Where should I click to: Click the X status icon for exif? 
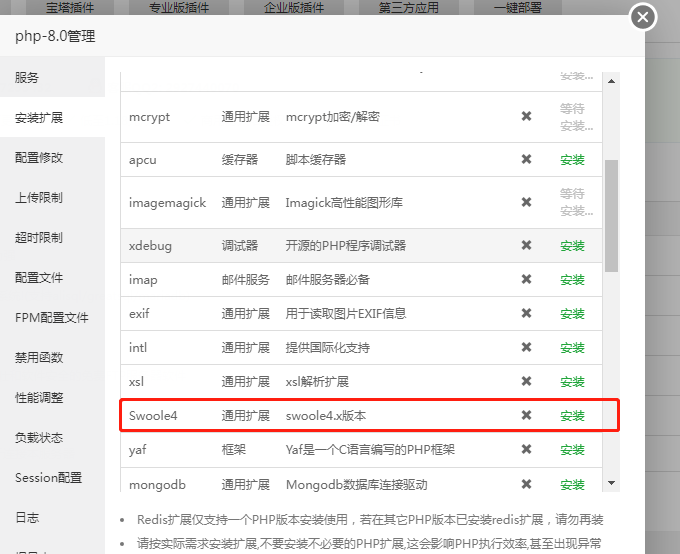click(526, 313)
